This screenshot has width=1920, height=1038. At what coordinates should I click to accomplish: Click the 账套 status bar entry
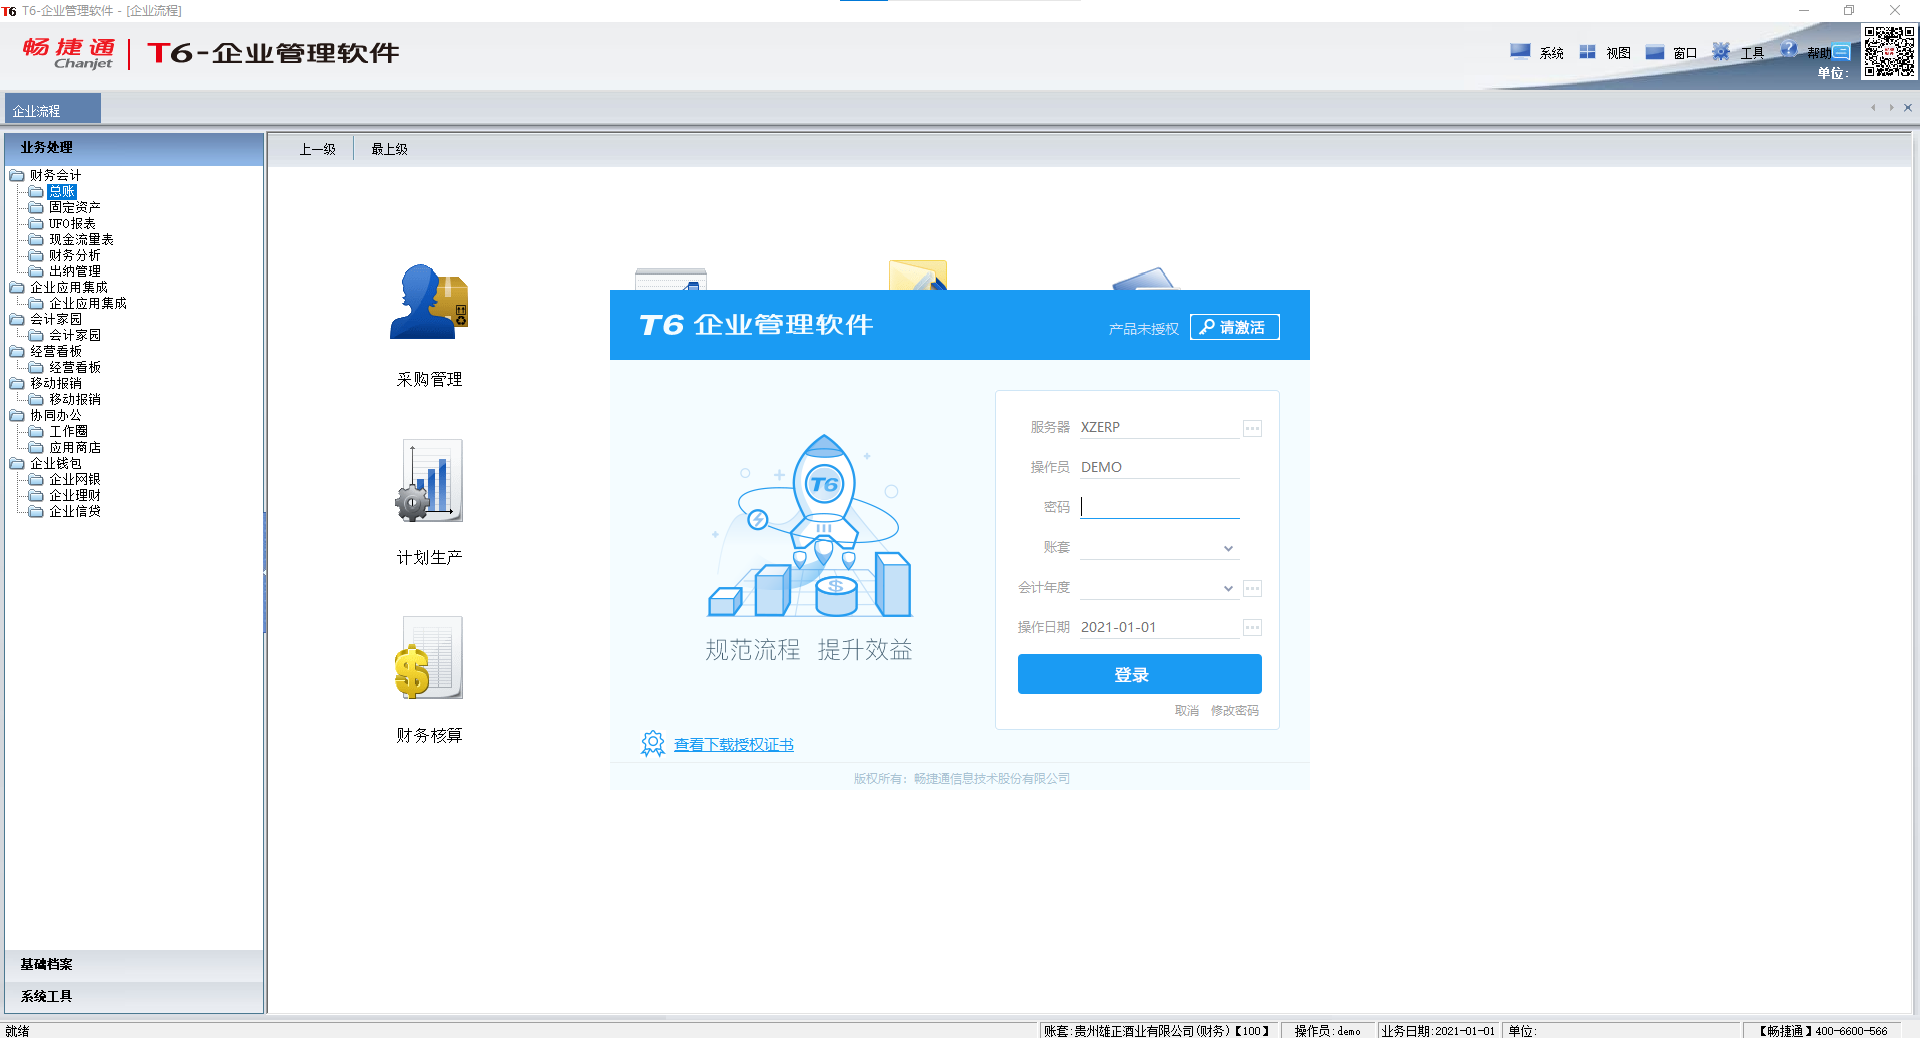pos(1157,1031)
